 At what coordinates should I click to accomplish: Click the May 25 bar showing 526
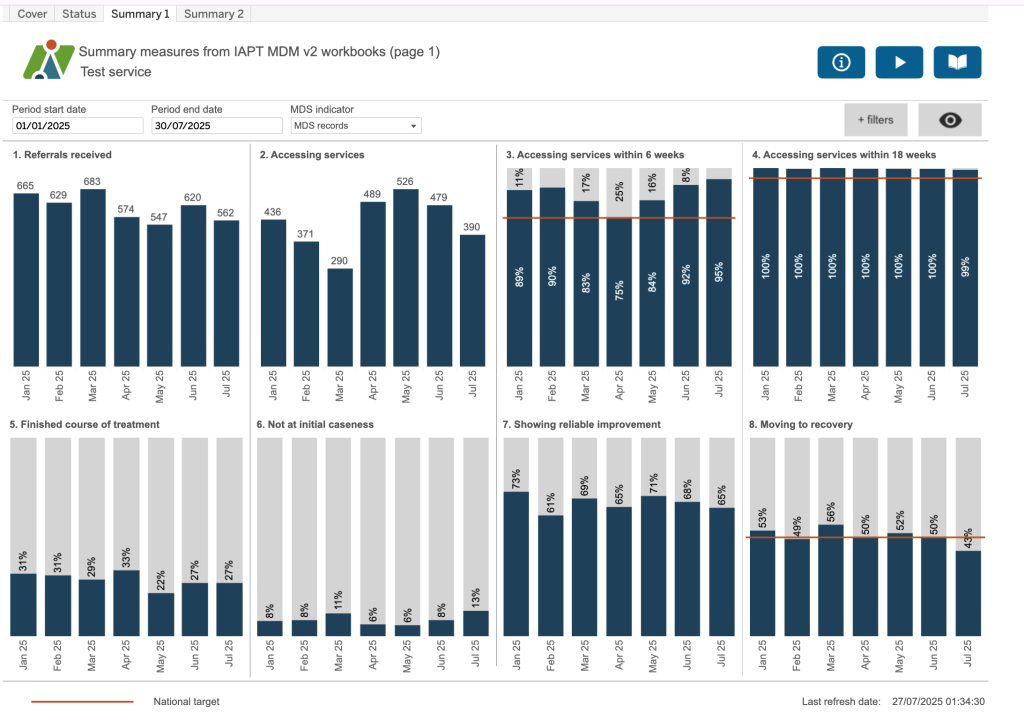[x=406, y=277]
